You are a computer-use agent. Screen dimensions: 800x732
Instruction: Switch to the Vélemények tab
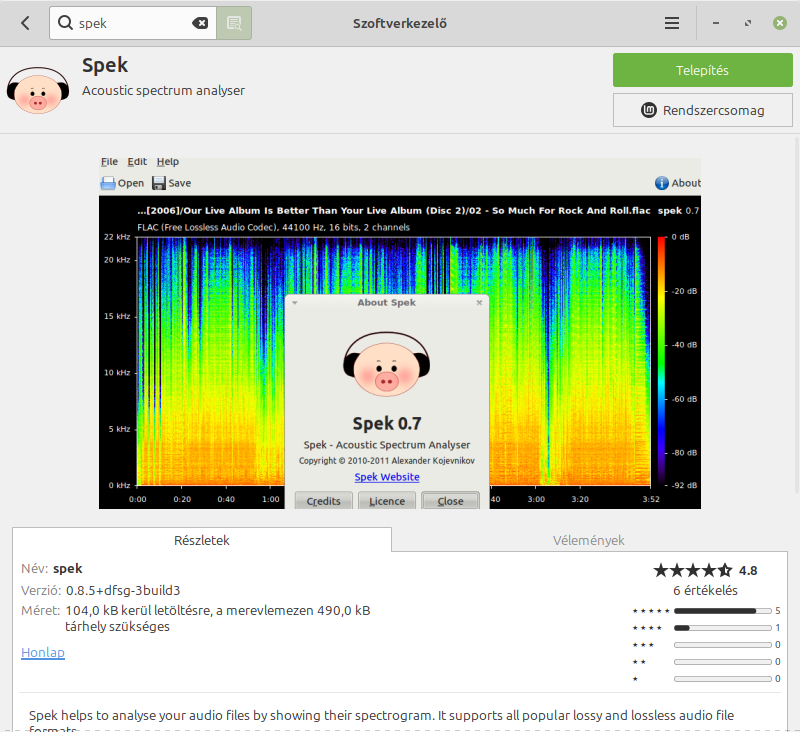tap(588, 540)
